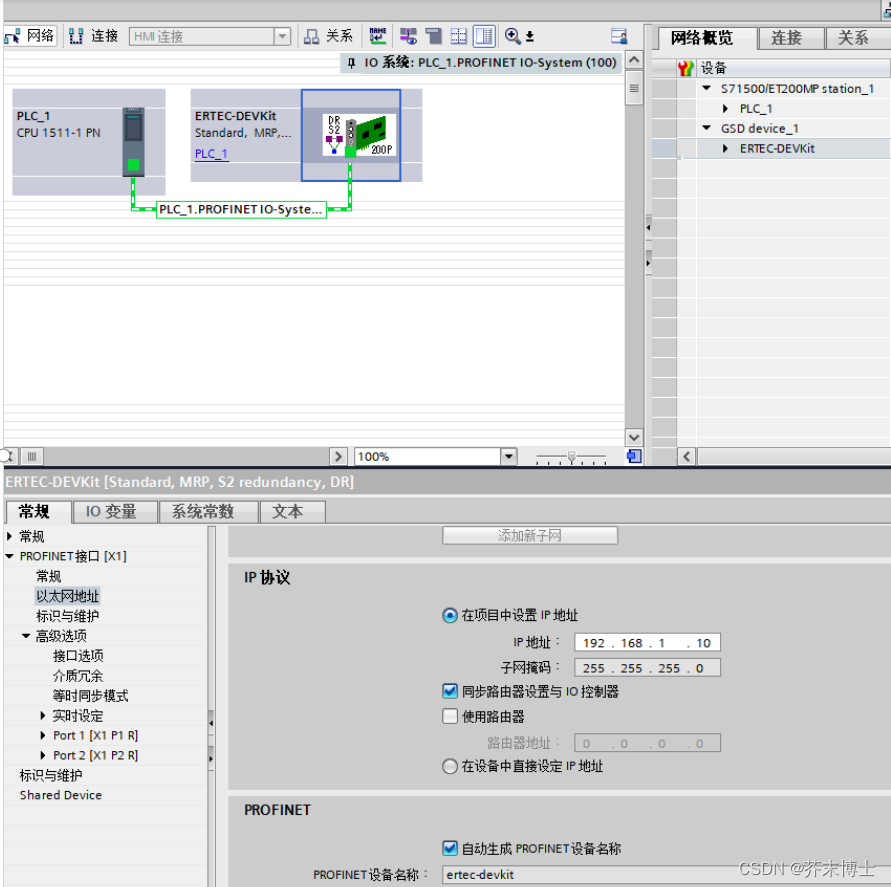This screenshot has width=891, height=887.
Task: Switch to the 网络概览 tab
Action: click(x=702, y=38)
